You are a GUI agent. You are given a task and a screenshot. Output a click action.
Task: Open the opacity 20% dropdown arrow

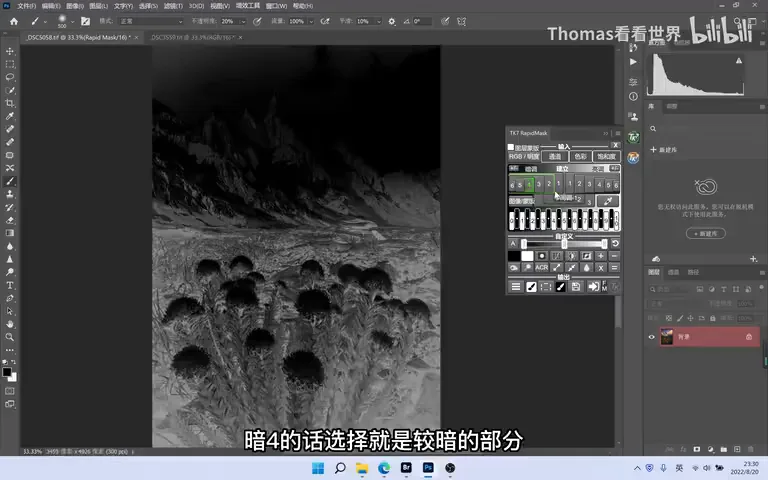[242, 22]
